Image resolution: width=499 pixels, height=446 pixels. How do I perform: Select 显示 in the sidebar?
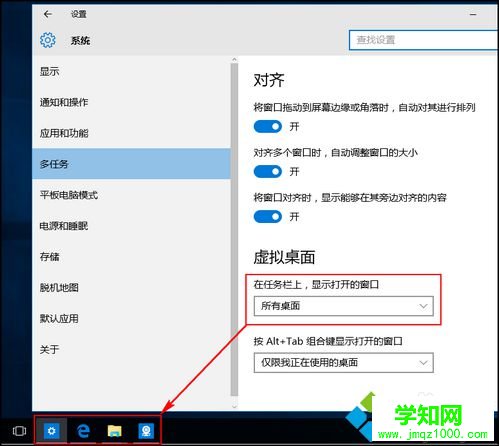click(x=131, y=71)
